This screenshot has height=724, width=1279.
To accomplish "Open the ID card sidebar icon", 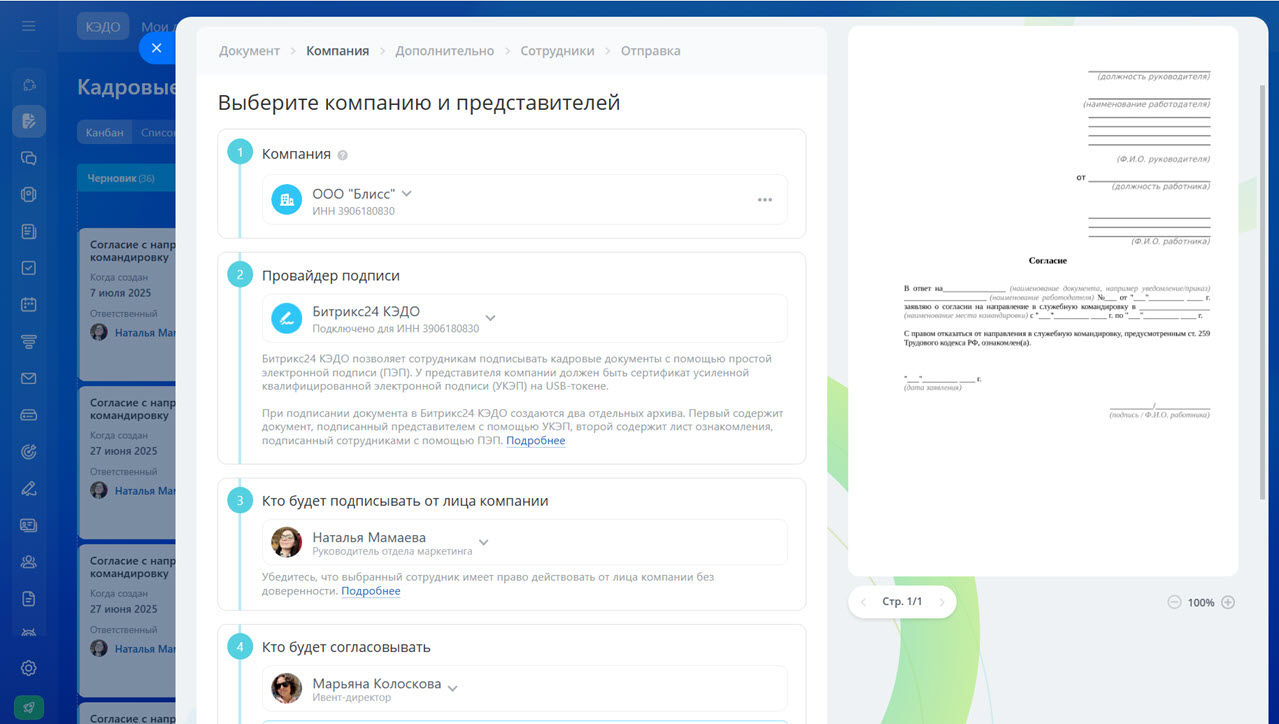I will point(29,525).
